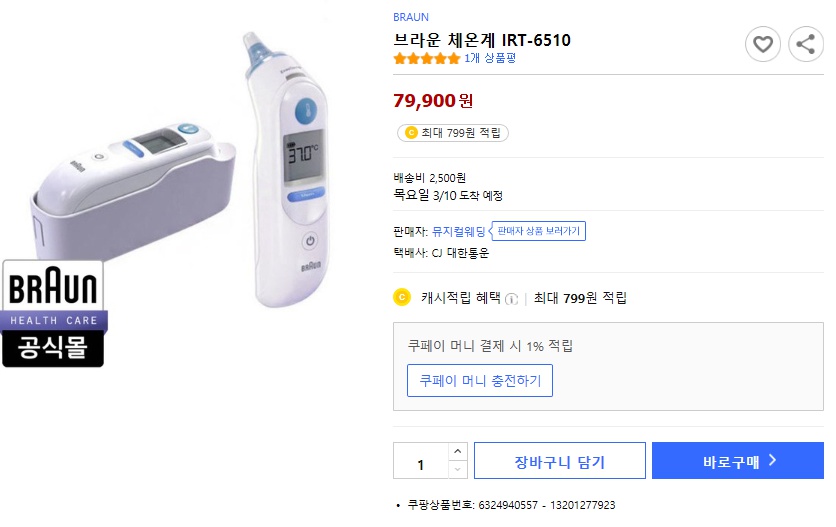Click the yellow coin icon beside 캐시적립 혜택

click(403, 297)
